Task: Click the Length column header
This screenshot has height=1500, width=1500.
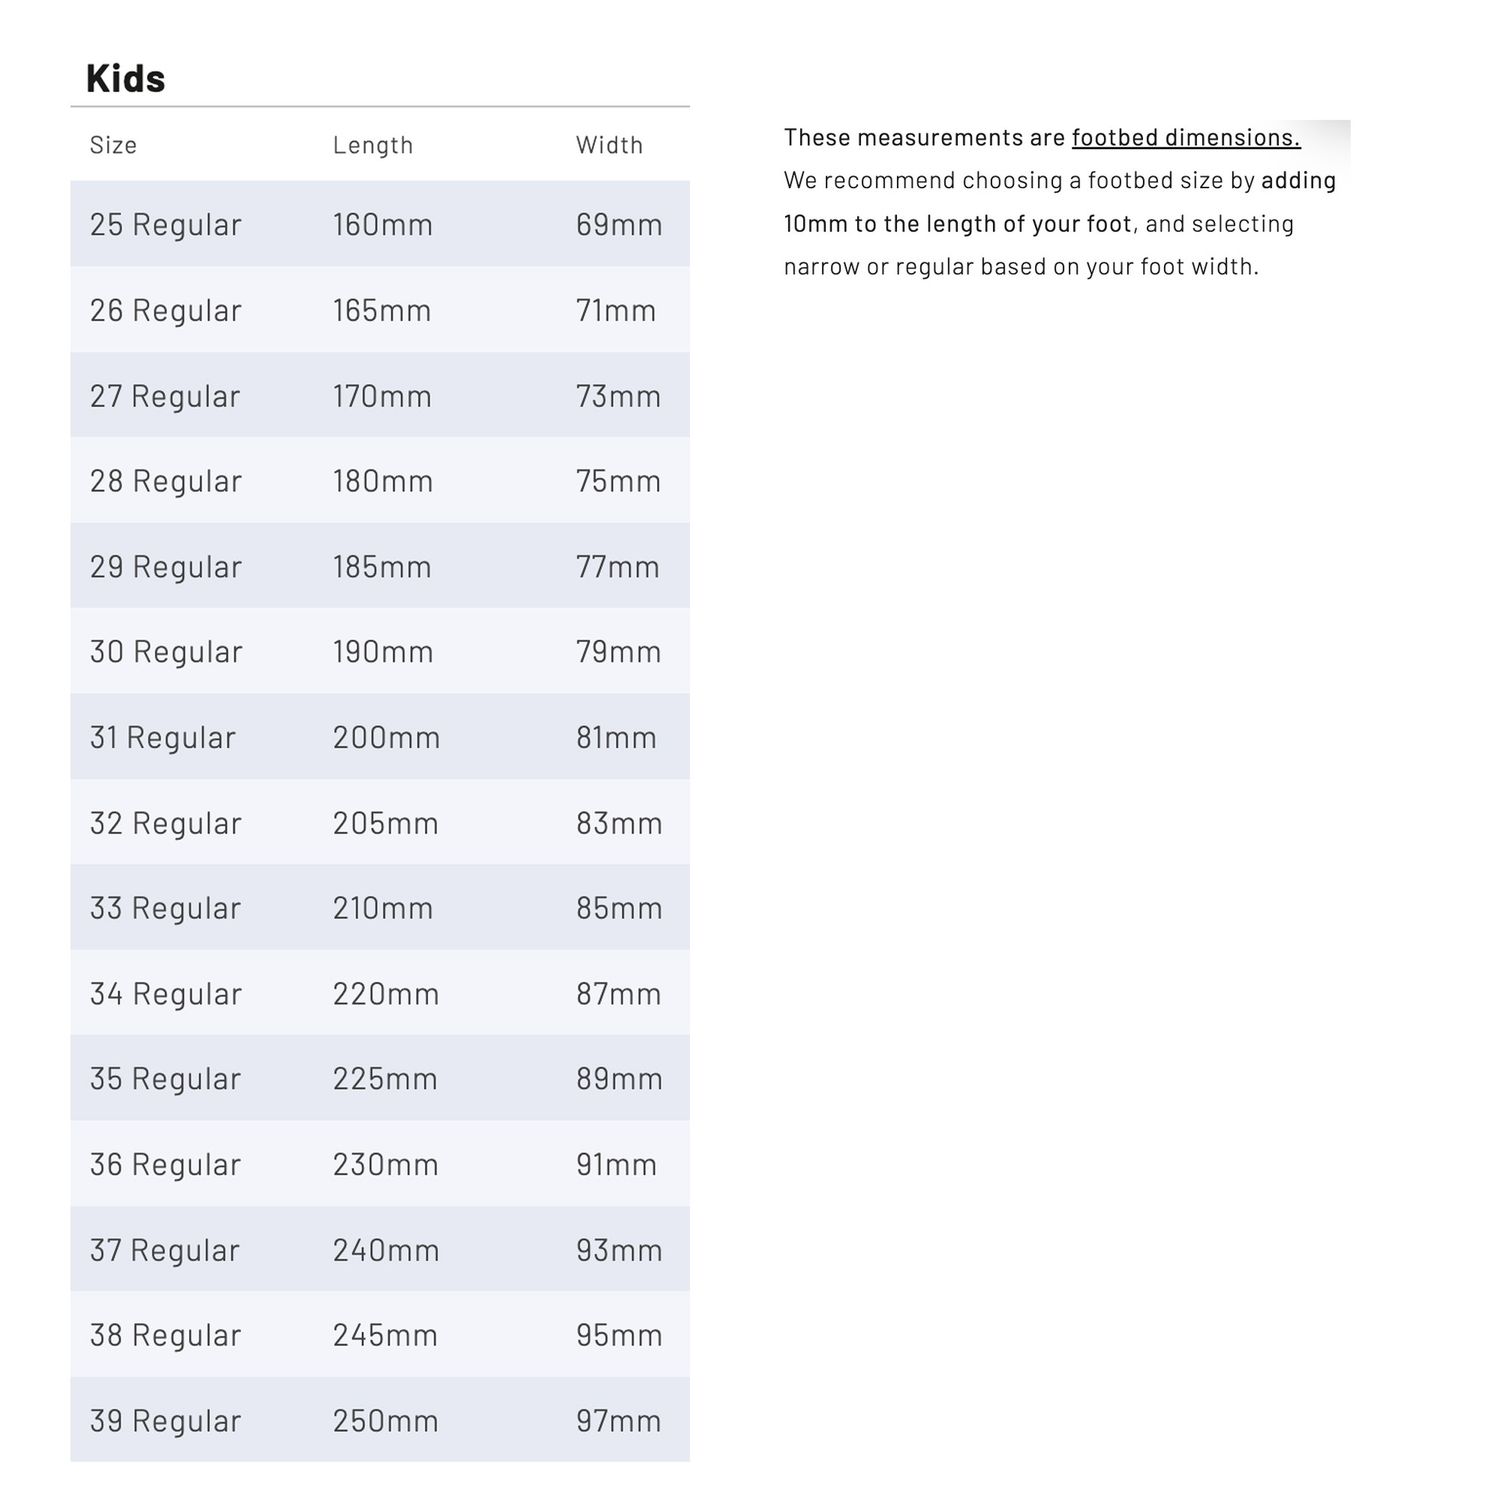Action: tap(372, 146)
